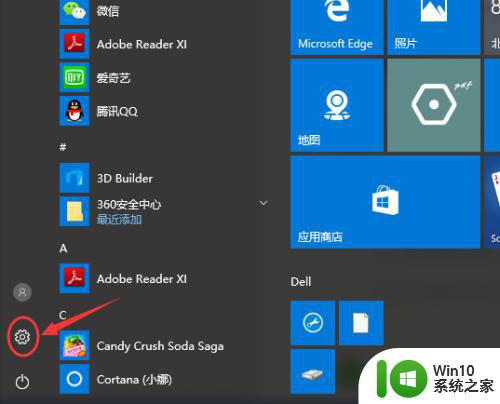Click the 微信 name text
Screen dimensions: 500x404
point(108,11)
